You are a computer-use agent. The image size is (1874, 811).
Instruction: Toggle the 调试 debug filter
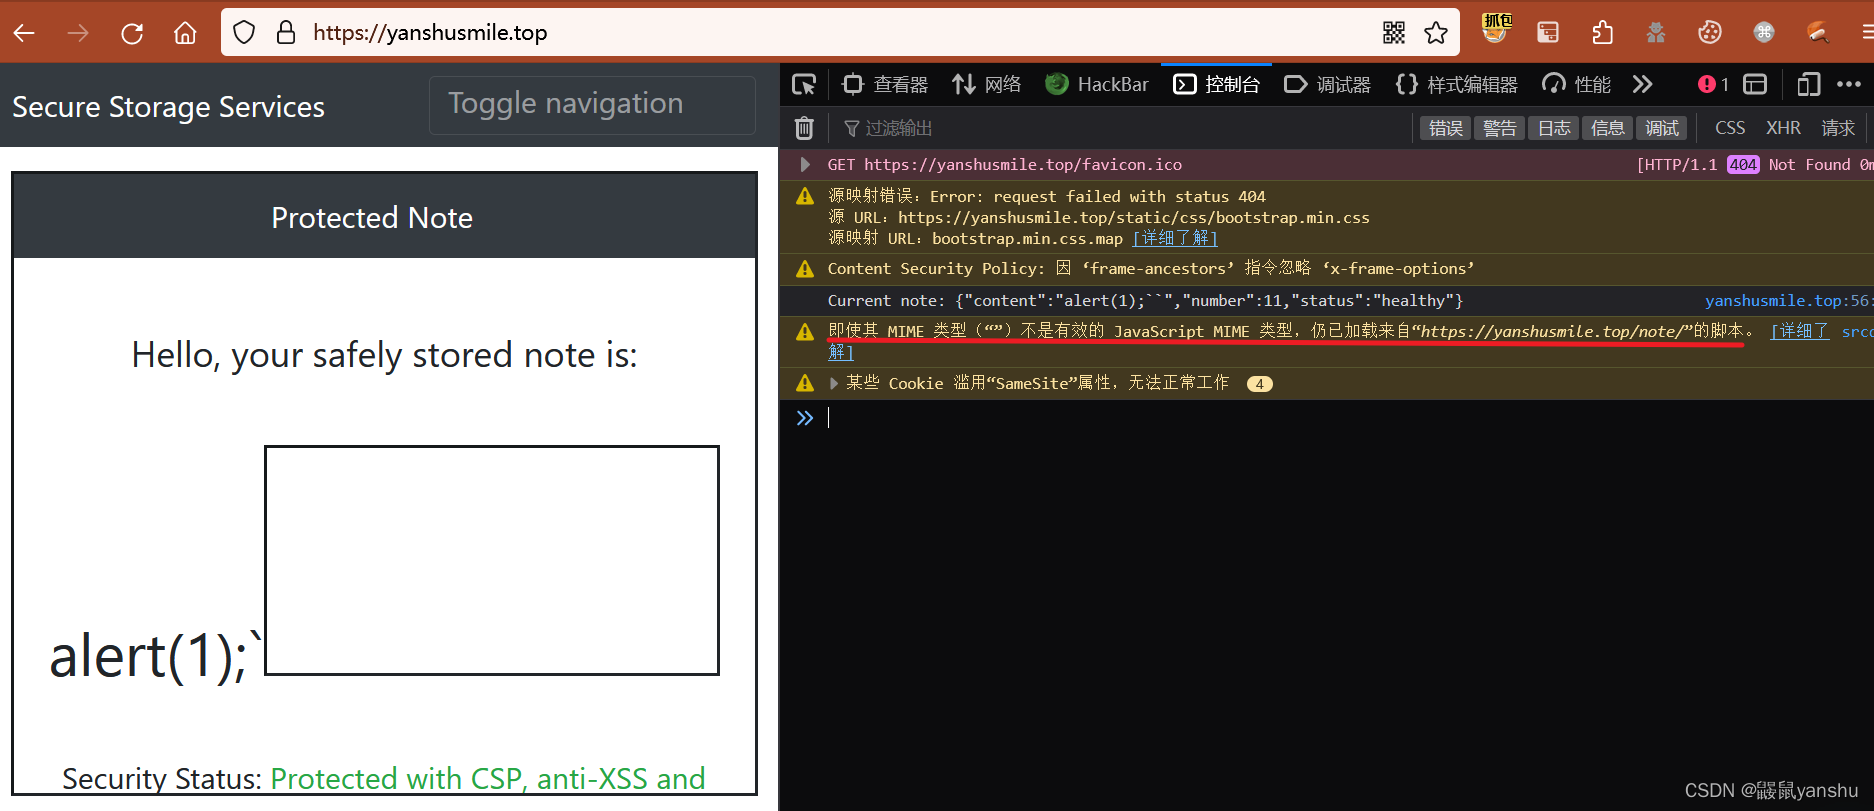click(1662, 128)
